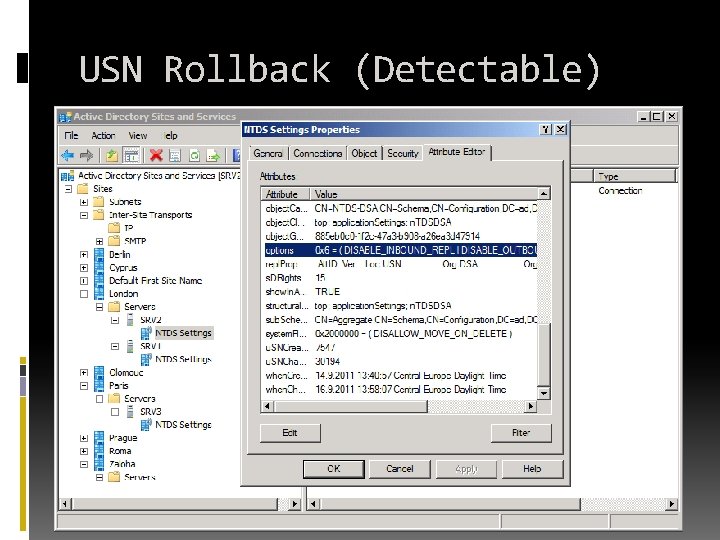Image resolution: width=720 pixels, height=540 pixels.
Task: Click the SRV3 server icon
Action: tap(130, 411)
